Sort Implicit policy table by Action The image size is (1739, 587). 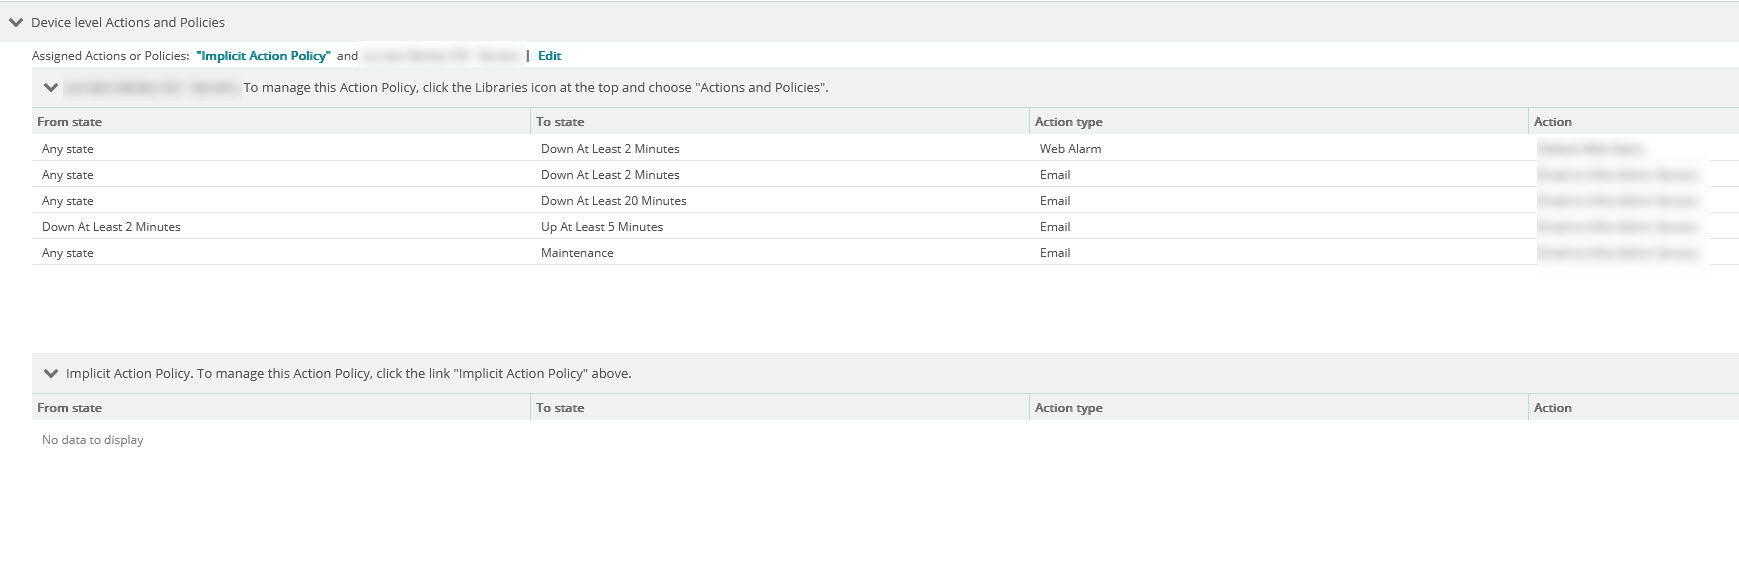1553,408
